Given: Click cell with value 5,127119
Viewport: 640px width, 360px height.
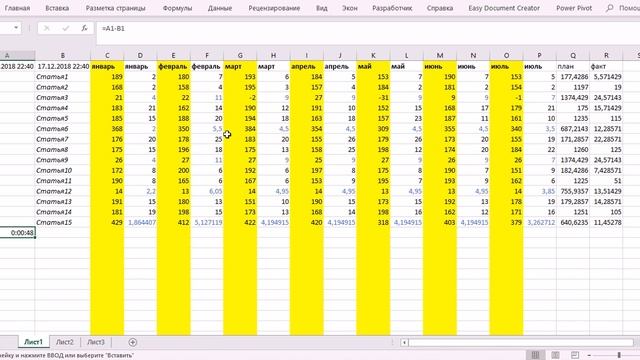Looking at the screenshot, I should (207, 222).
